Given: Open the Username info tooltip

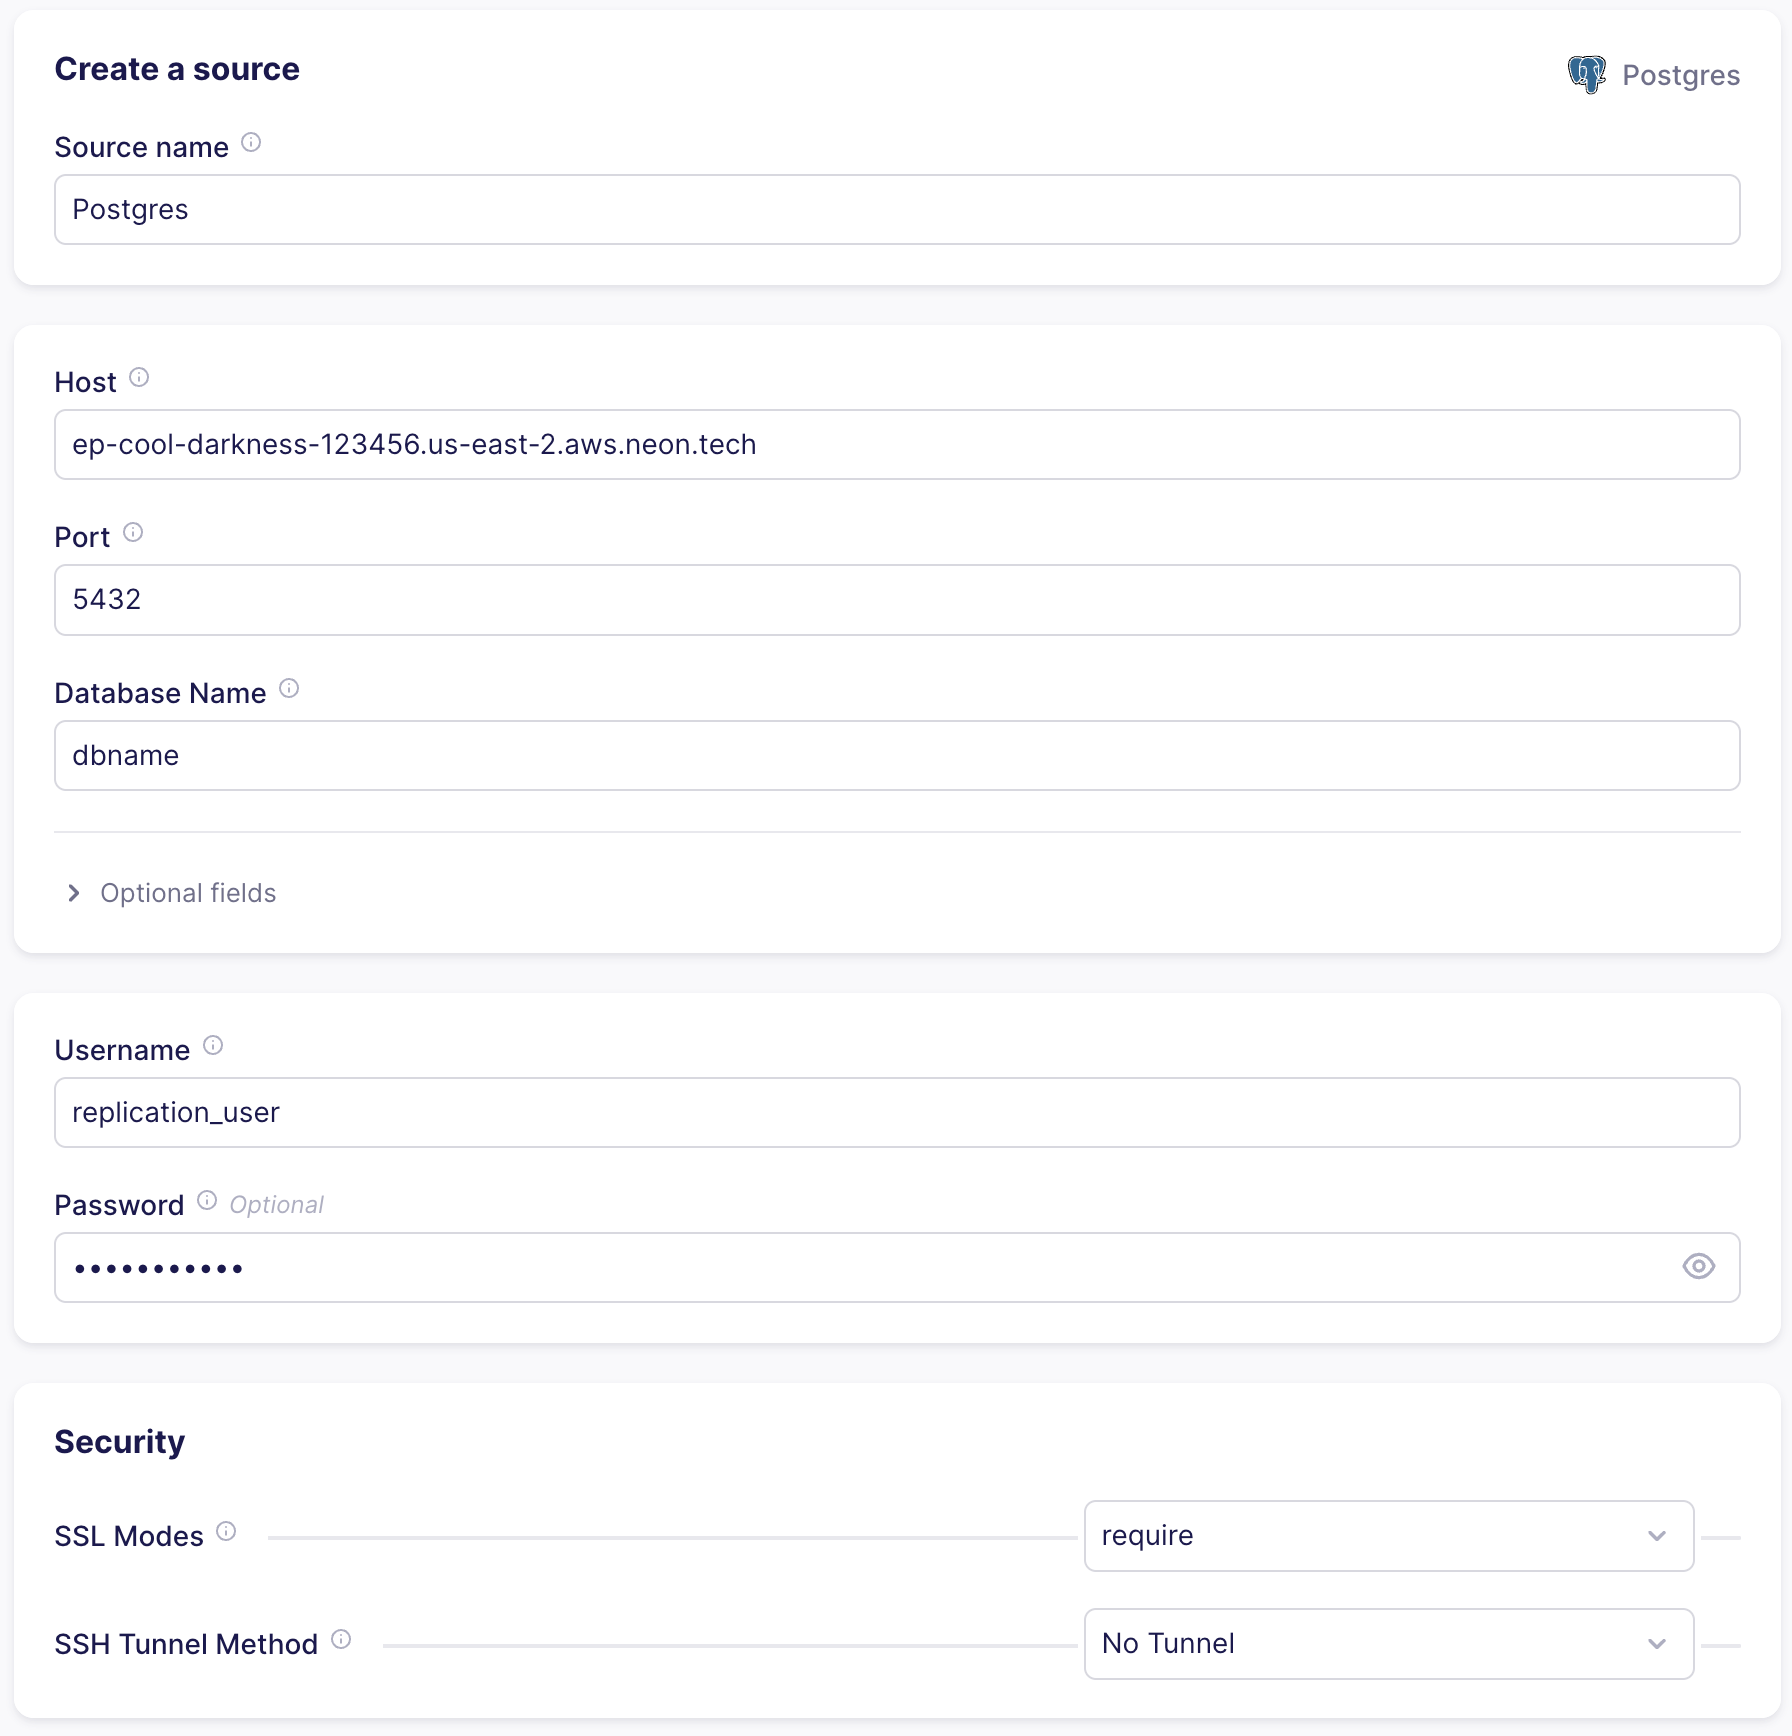Looking at the screenshot, I should [x=212, y=1046].
